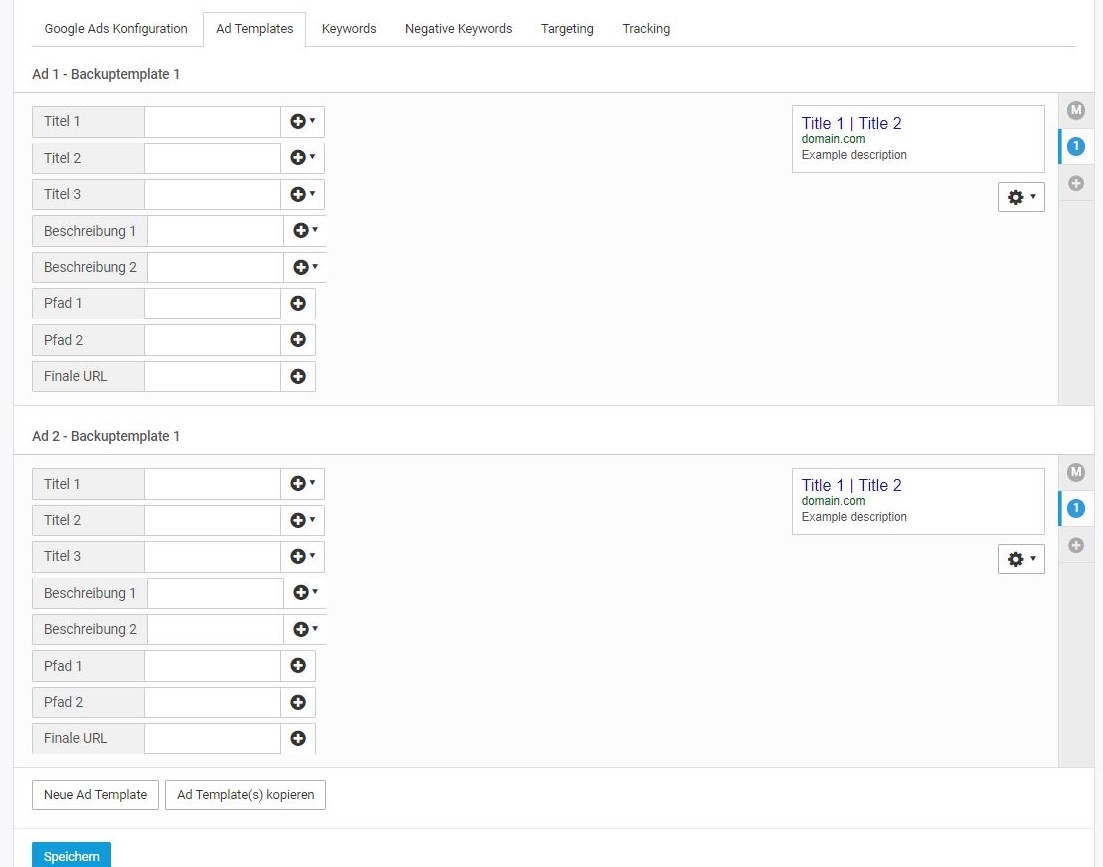
Task: Select variant 1 badge for Ad 1
Action: point(1076,146)
